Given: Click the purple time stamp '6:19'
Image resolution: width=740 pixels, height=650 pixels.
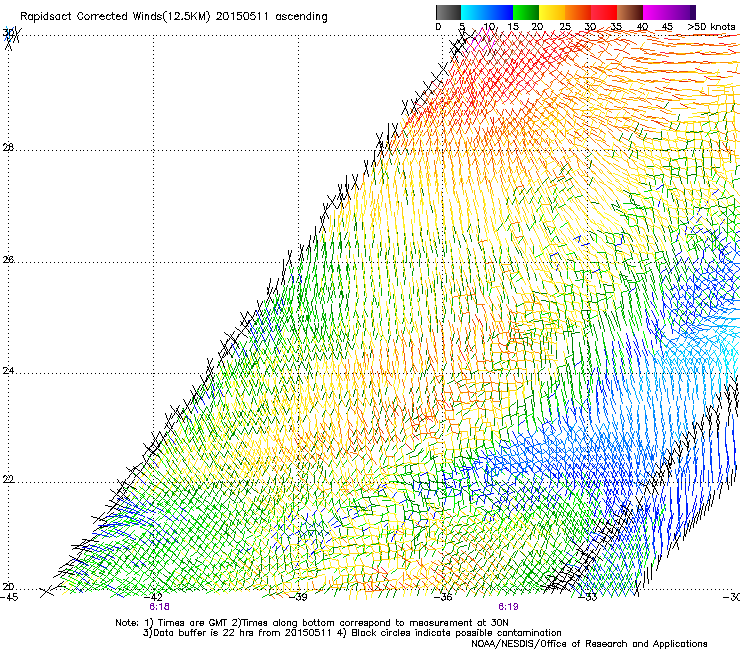Looking at the screenshot, I should pos(508,607).
